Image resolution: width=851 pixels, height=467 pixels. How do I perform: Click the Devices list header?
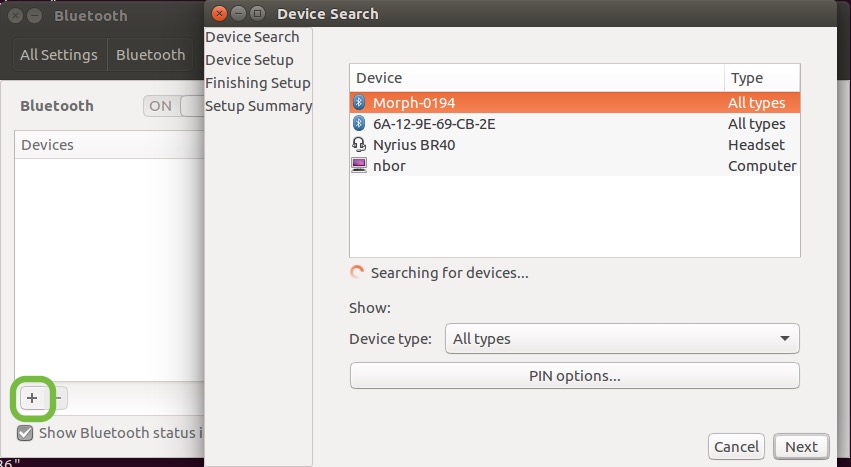[109, 144]
